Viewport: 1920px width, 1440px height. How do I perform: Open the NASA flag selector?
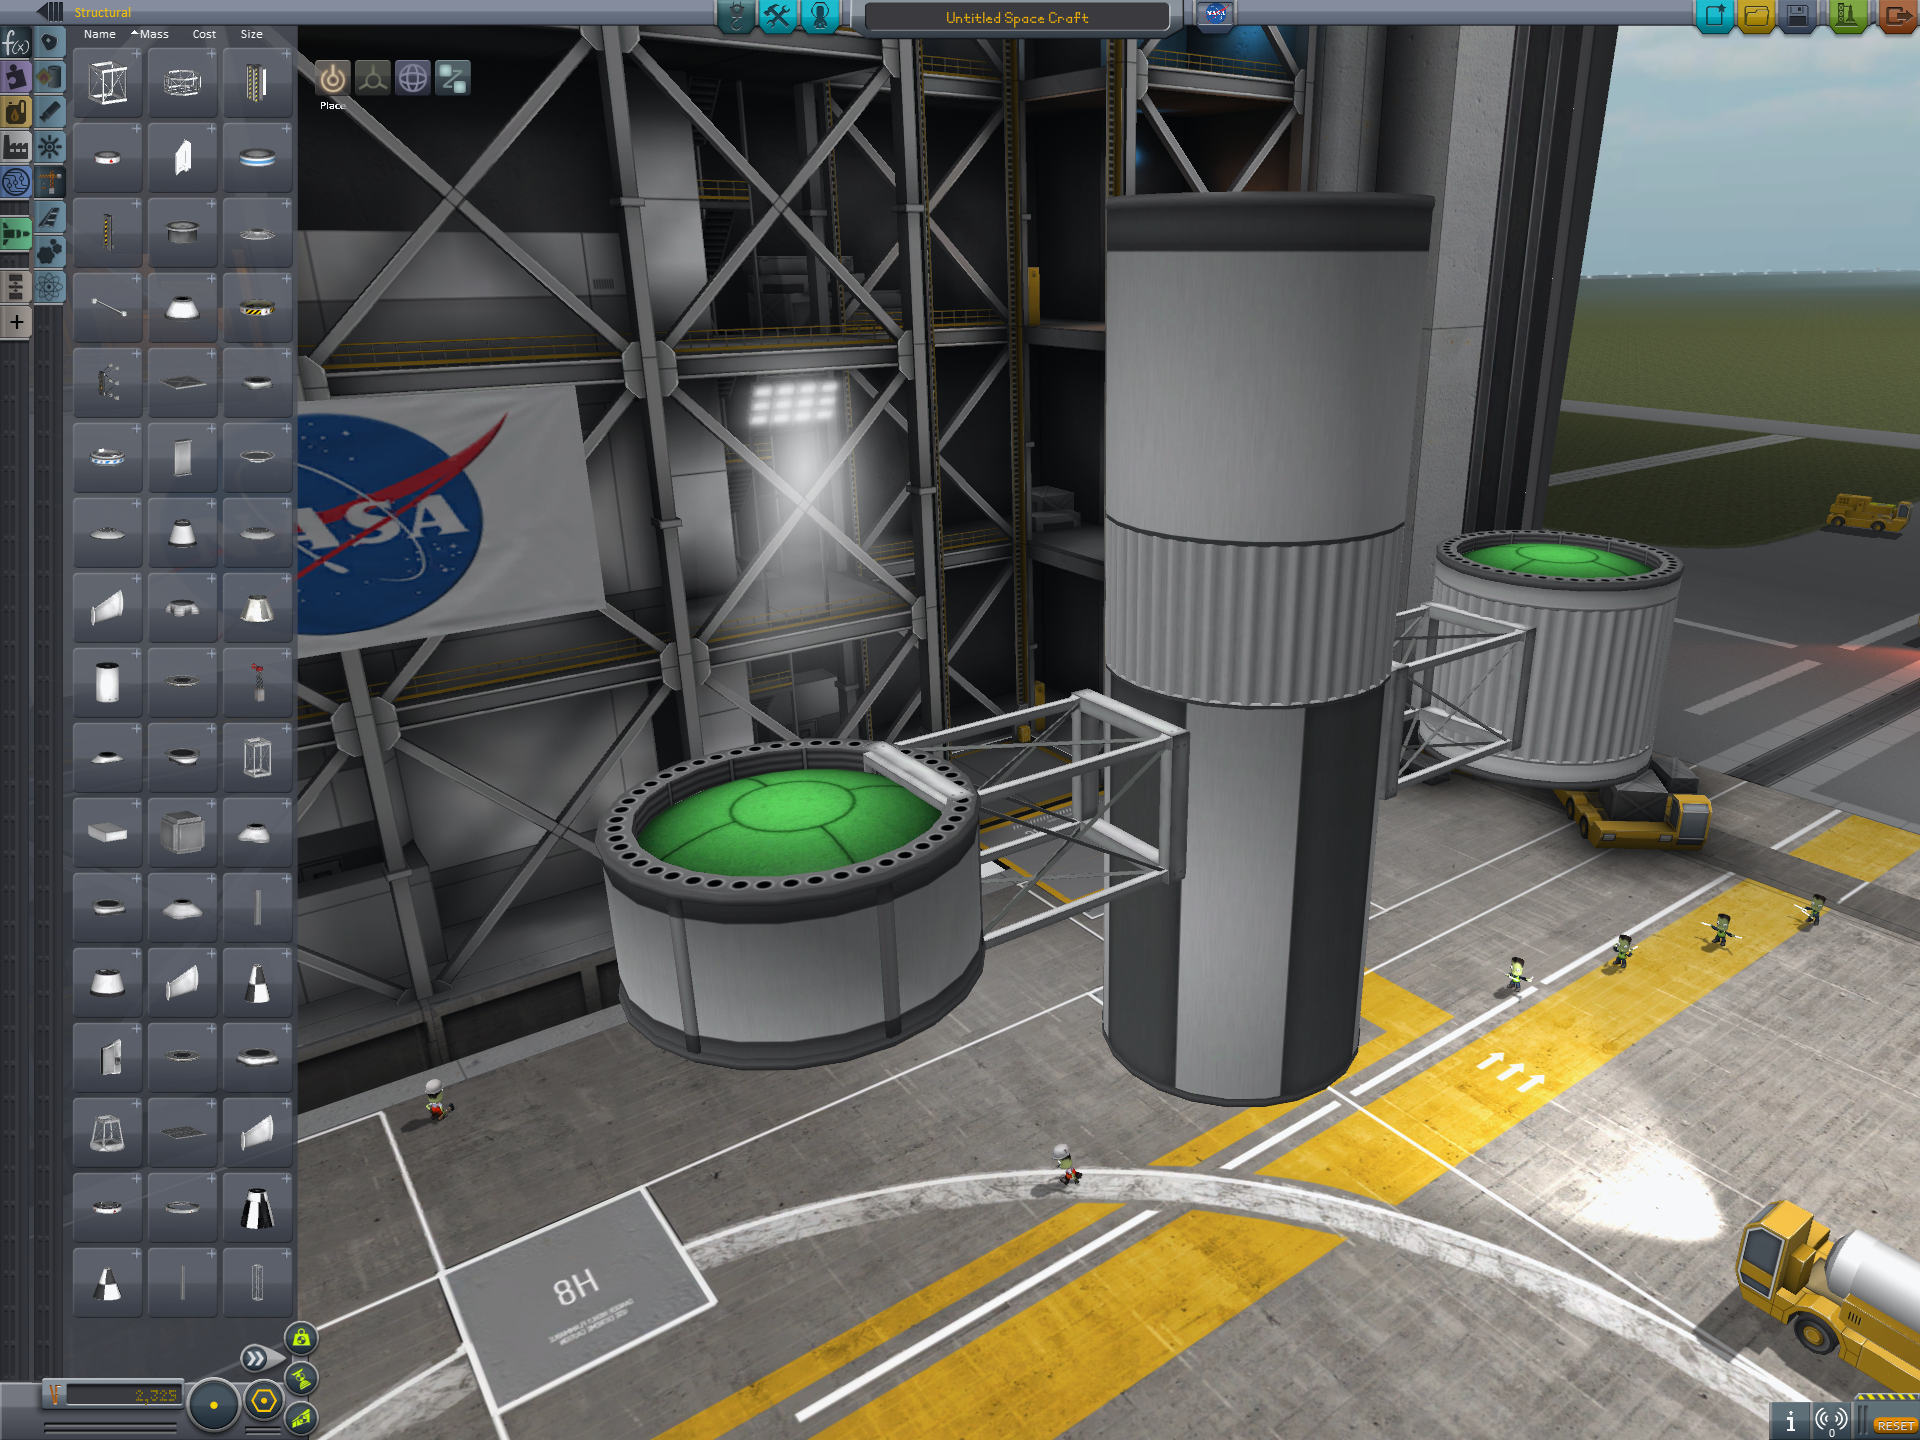[x=1216, y=15]
